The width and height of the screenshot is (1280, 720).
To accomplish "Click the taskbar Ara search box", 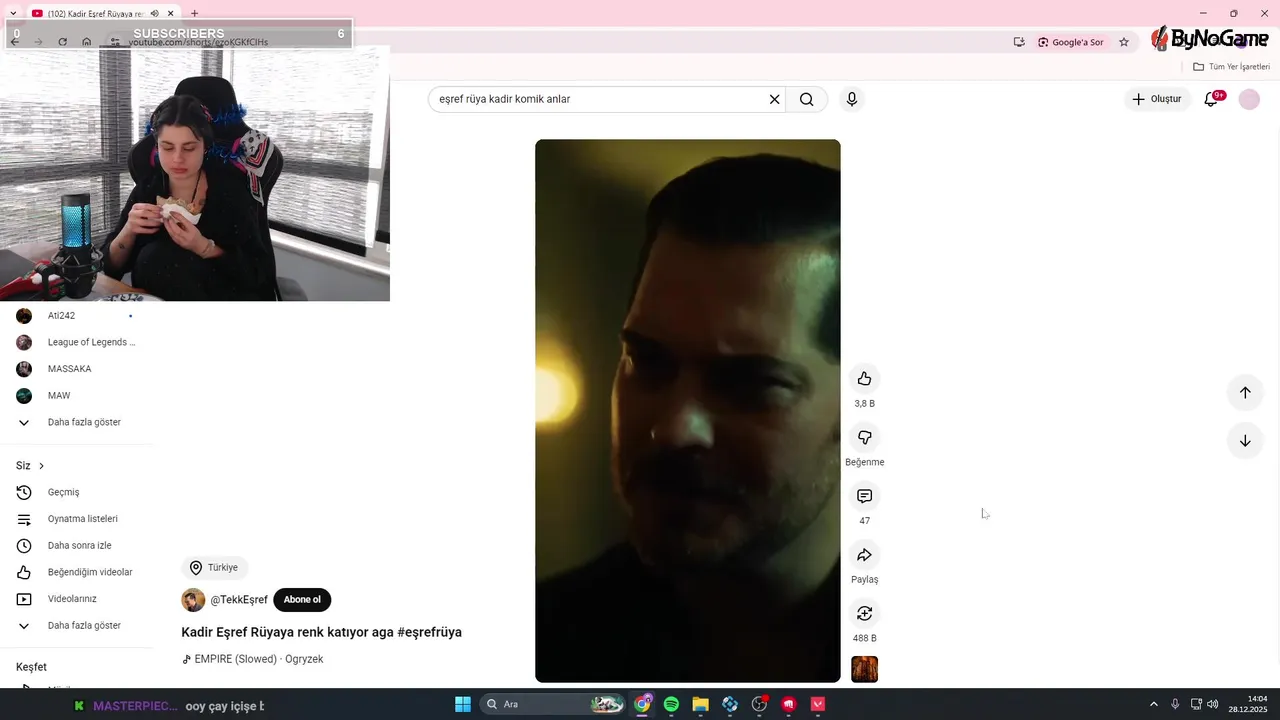I will point(553,704).
